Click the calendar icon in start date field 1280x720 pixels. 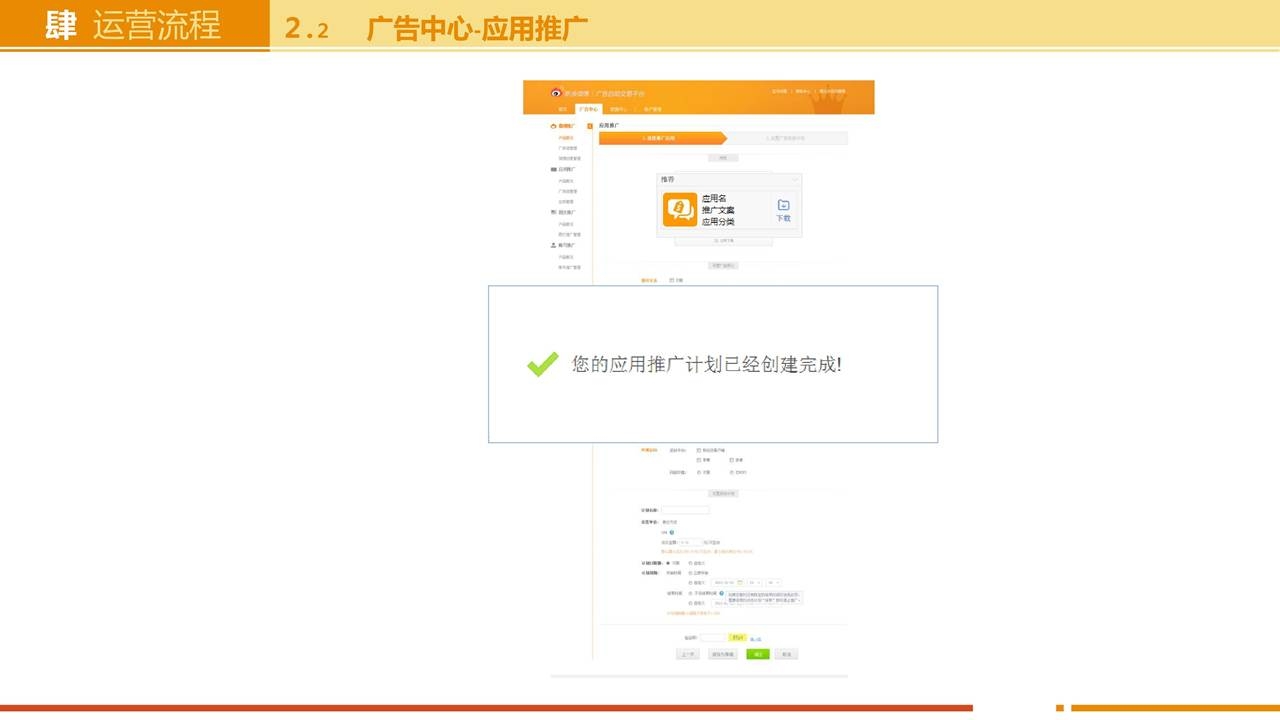(x=740, y=582)
